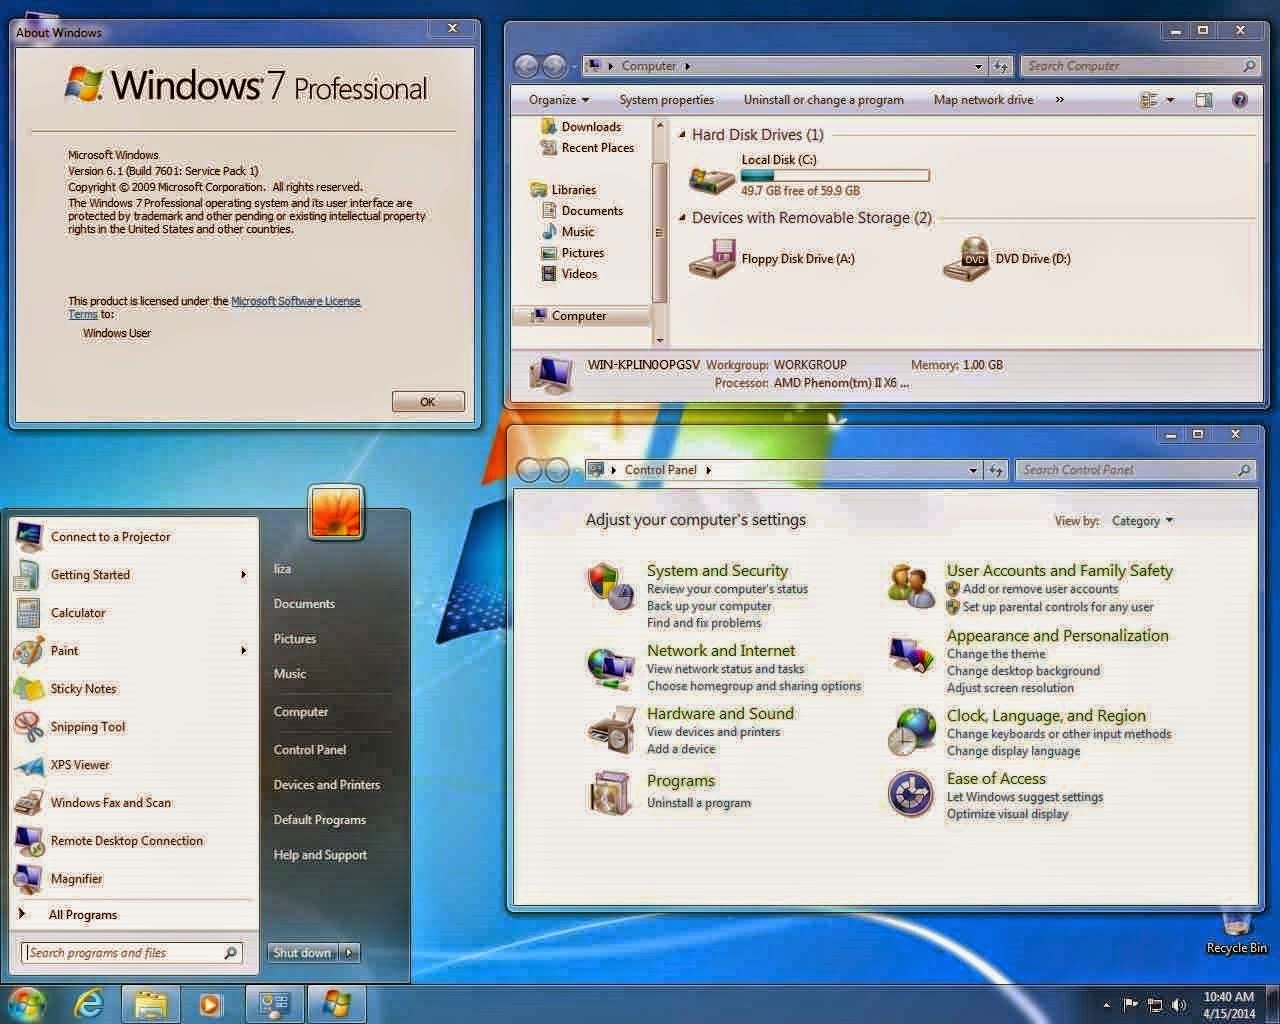Open Control Panel from Start menu right pane

click(310, 750)
